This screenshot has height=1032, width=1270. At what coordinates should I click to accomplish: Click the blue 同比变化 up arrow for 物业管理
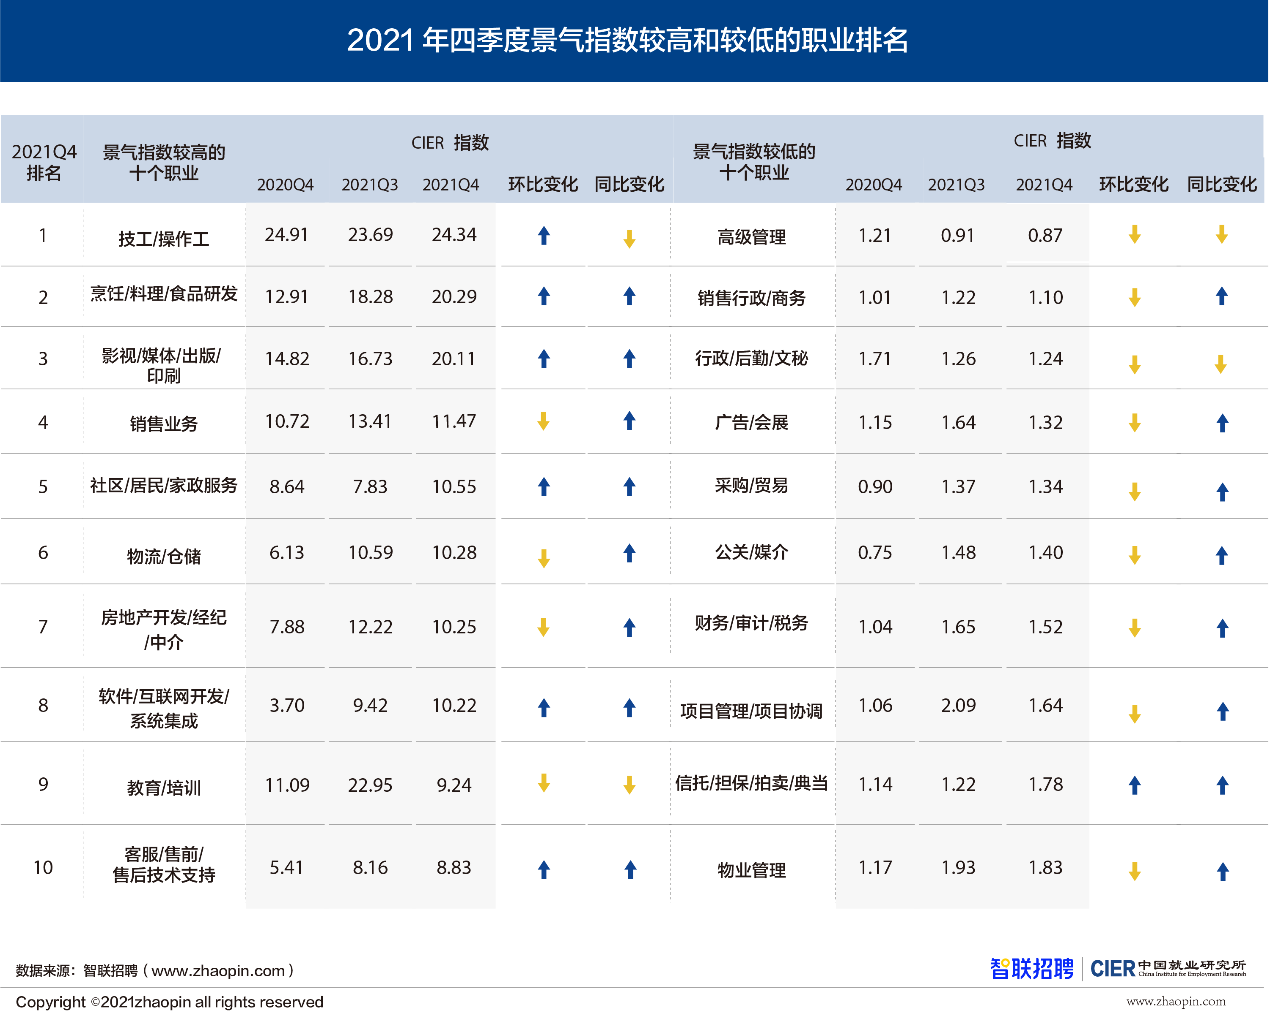tap(1222, 872)
